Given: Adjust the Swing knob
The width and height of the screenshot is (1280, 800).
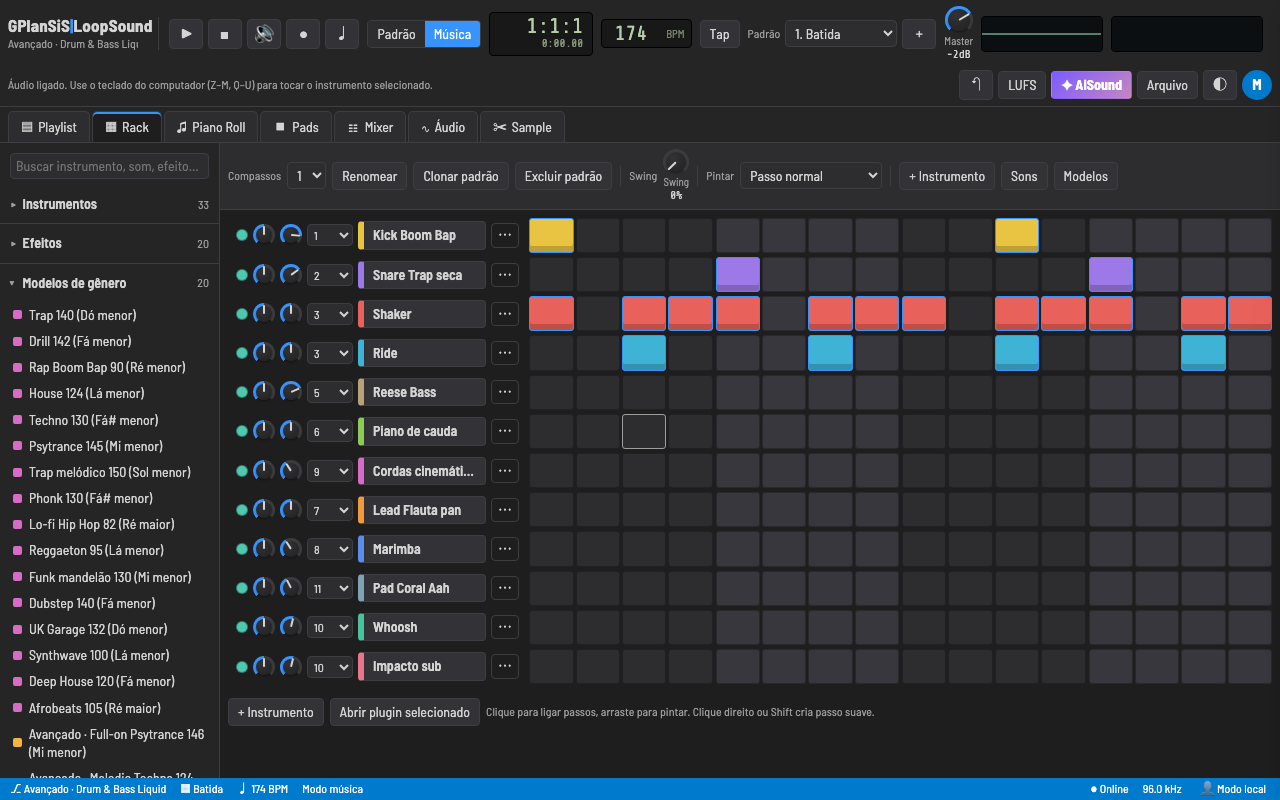Looking at the screenshot, I should tap(676, 162).
